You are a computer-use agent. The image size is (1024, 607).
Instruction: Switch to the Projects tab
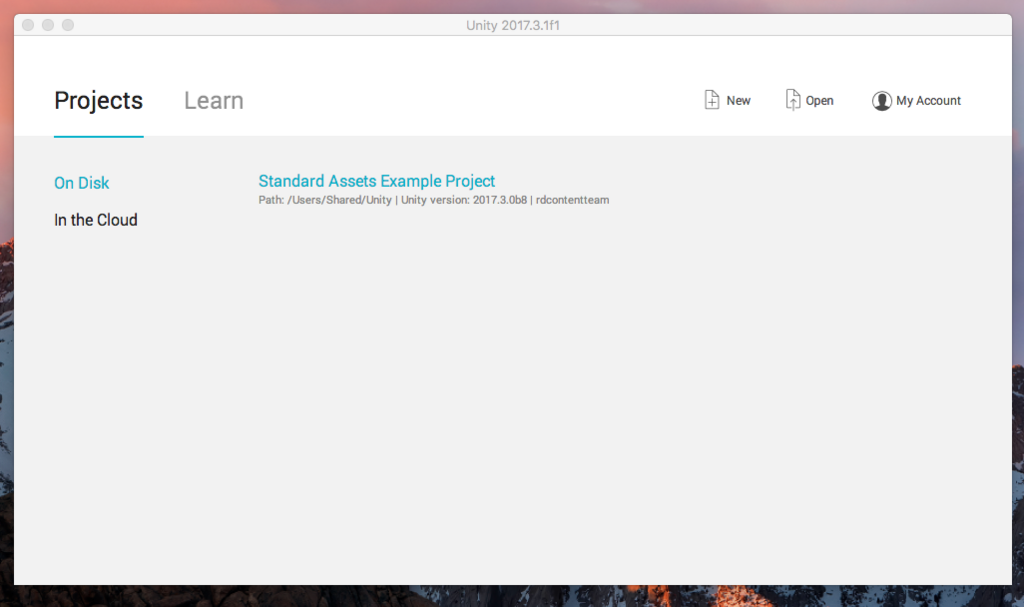99,101
